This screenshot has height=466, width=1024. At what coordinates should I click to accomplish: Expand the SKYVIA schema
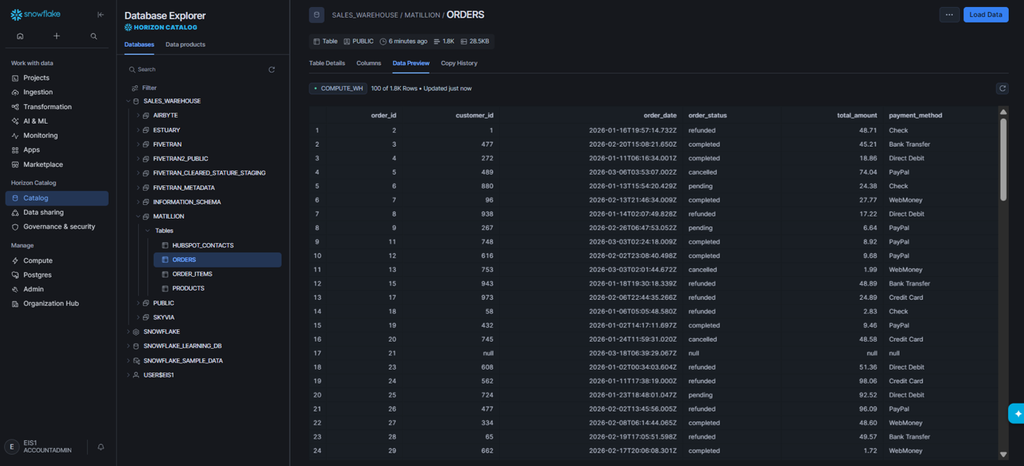tap(138, 317)
